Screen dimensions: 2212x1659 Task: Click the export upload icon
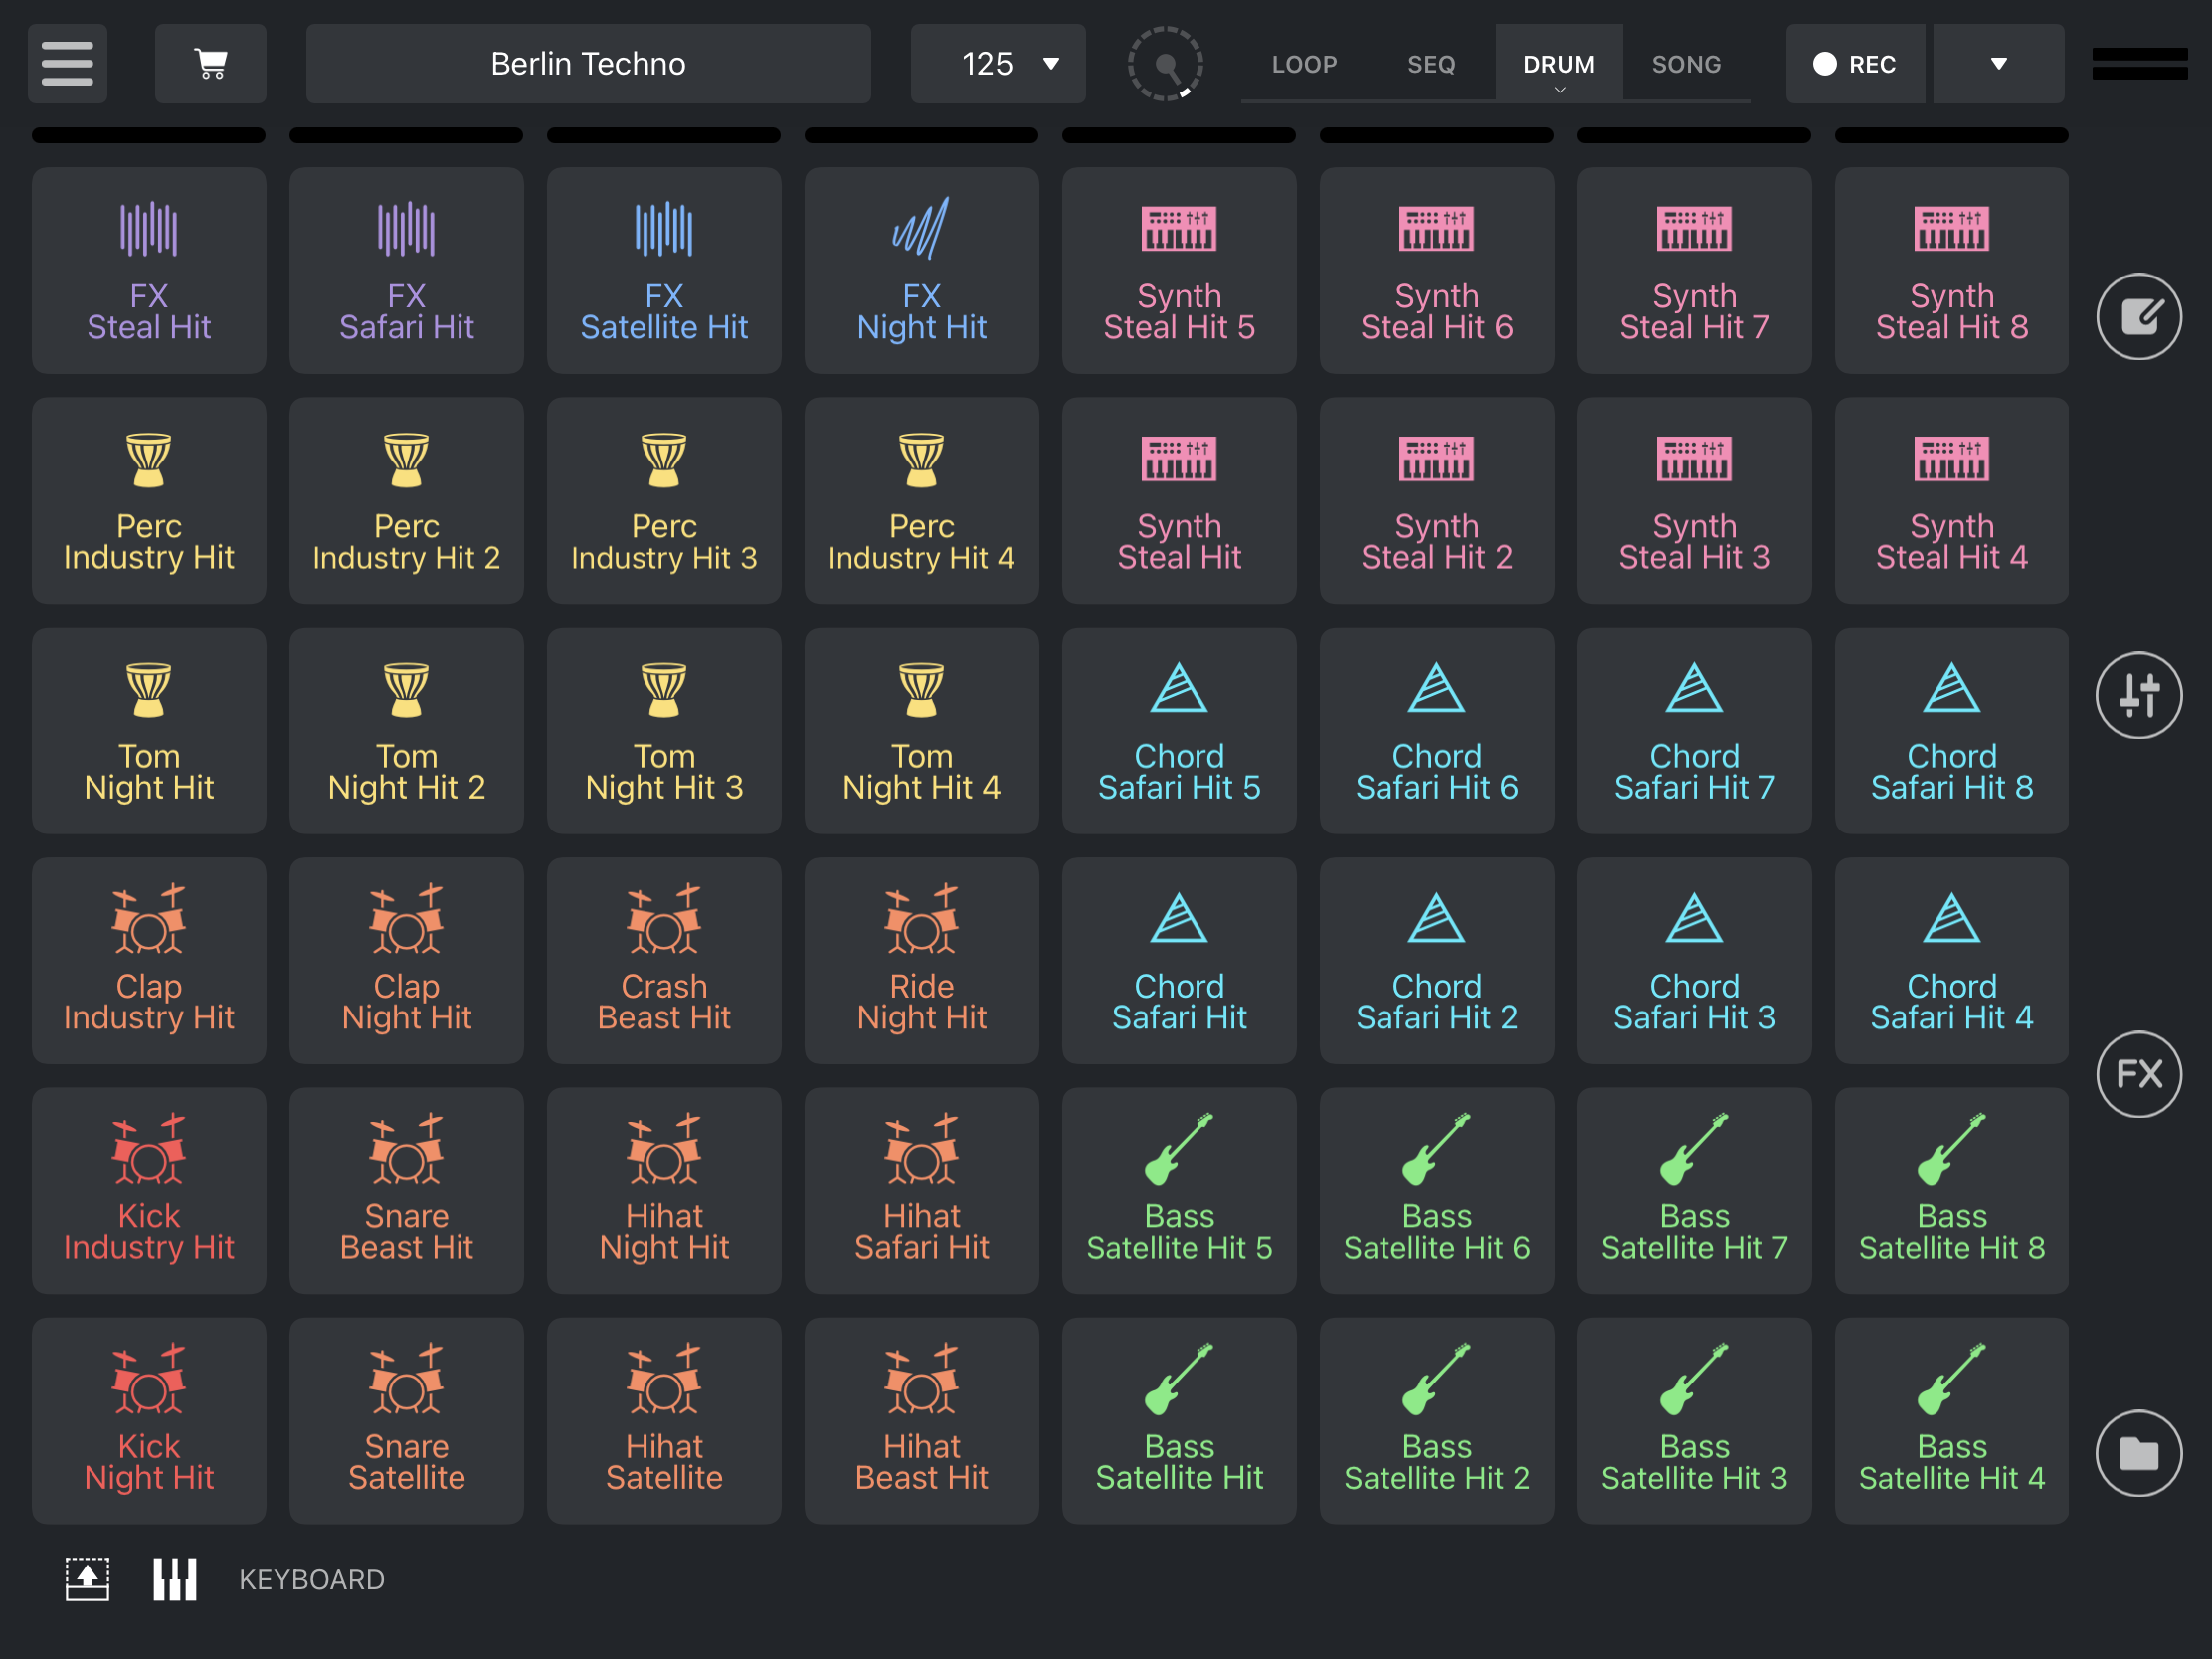coord(87,1579)
